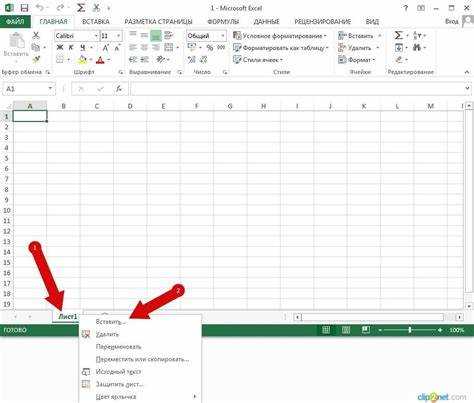
Task: Expand Стили ячеек gallery
Action: [258, 60]
